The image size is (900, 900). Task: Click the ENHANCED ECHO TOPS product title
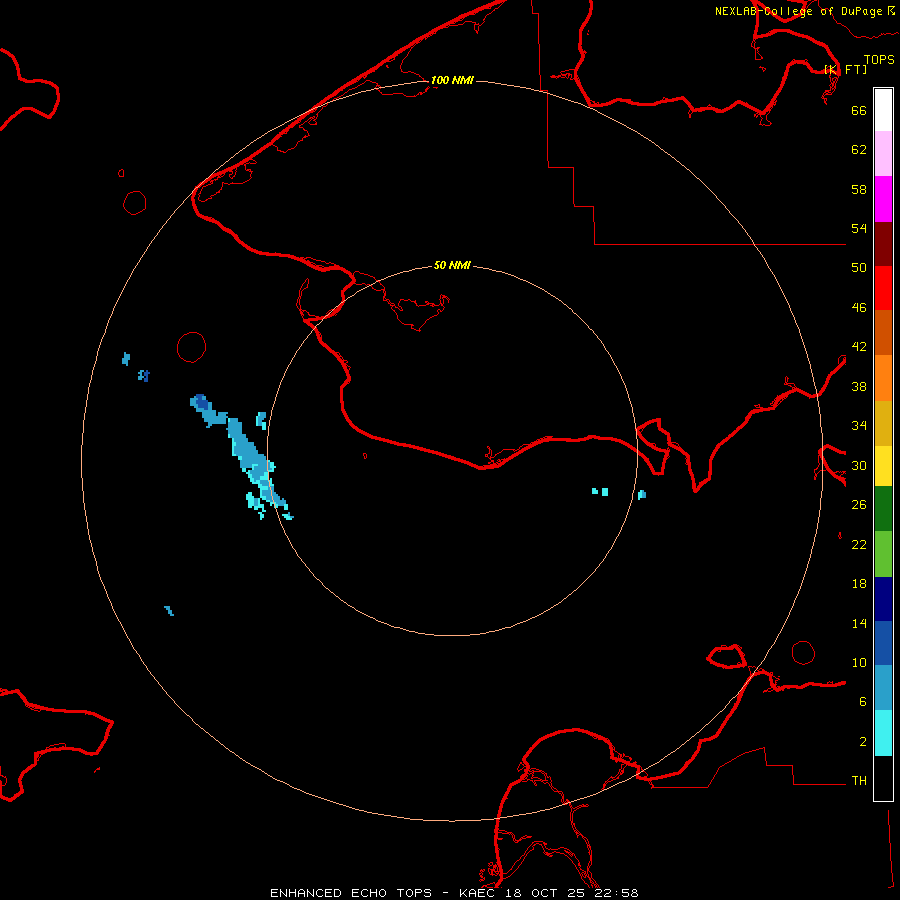click(x=351, y=893)
